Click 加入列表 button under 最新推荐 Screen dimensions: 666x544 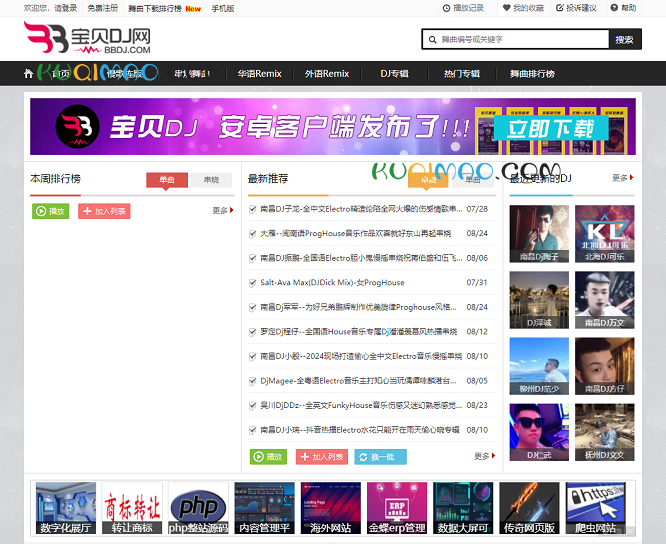(322, 457)
